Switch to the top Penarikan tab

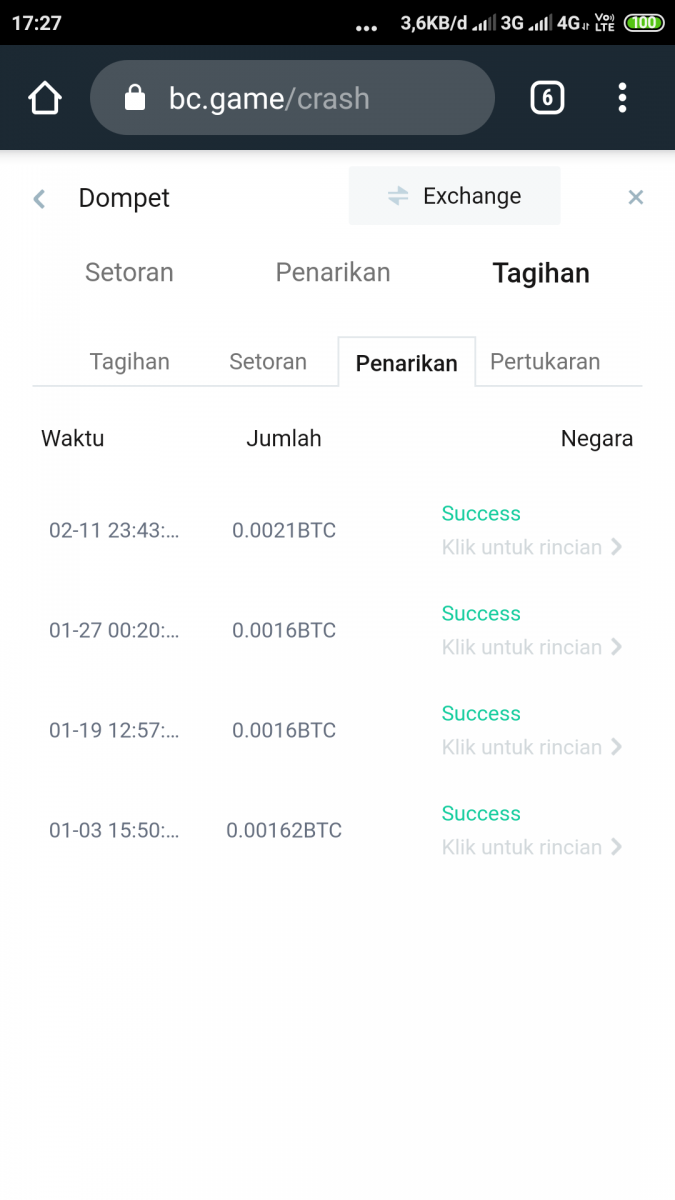pos(333,273)
